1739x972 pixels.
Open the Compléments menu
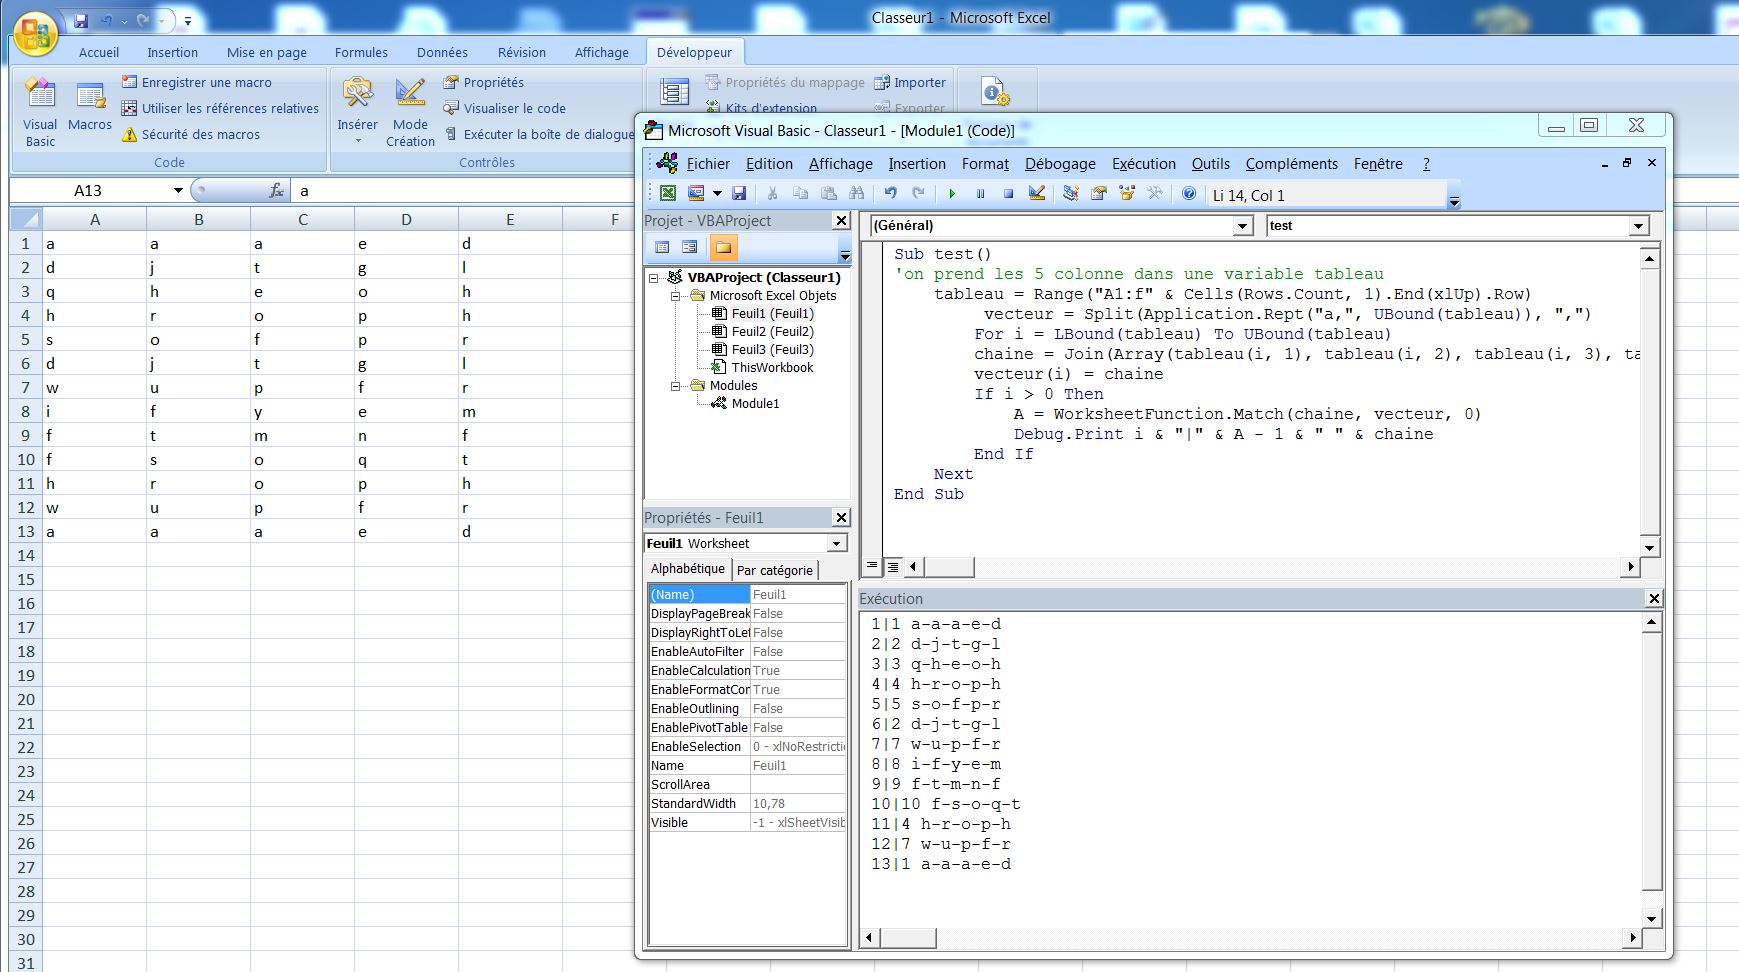pos(1292,164)
